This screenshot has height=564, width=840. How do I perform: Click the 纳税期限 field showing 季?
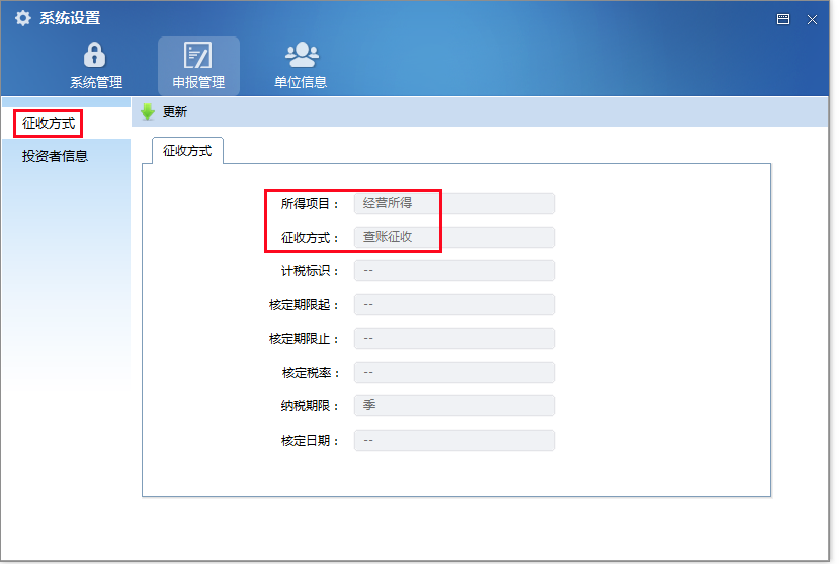coord(453,406)
